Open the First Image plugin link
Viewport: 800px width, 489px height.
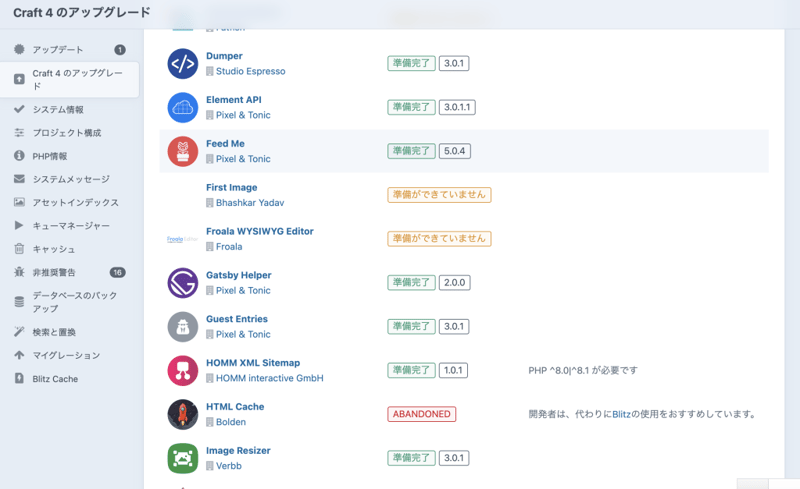(x=231, y=188)
